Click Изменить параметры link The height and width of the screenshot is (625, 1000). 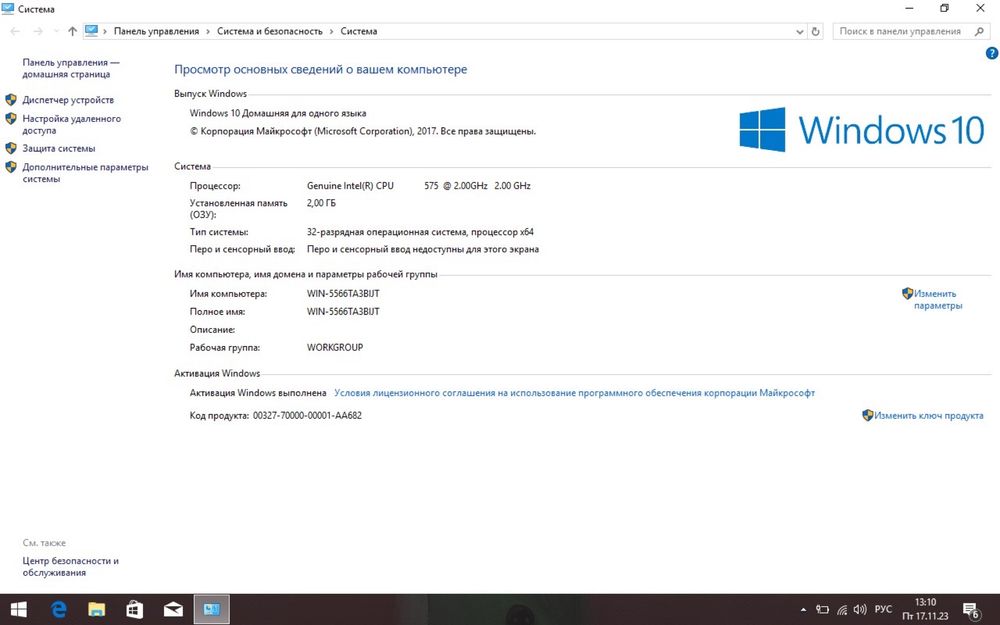click(x=938, y=300)
